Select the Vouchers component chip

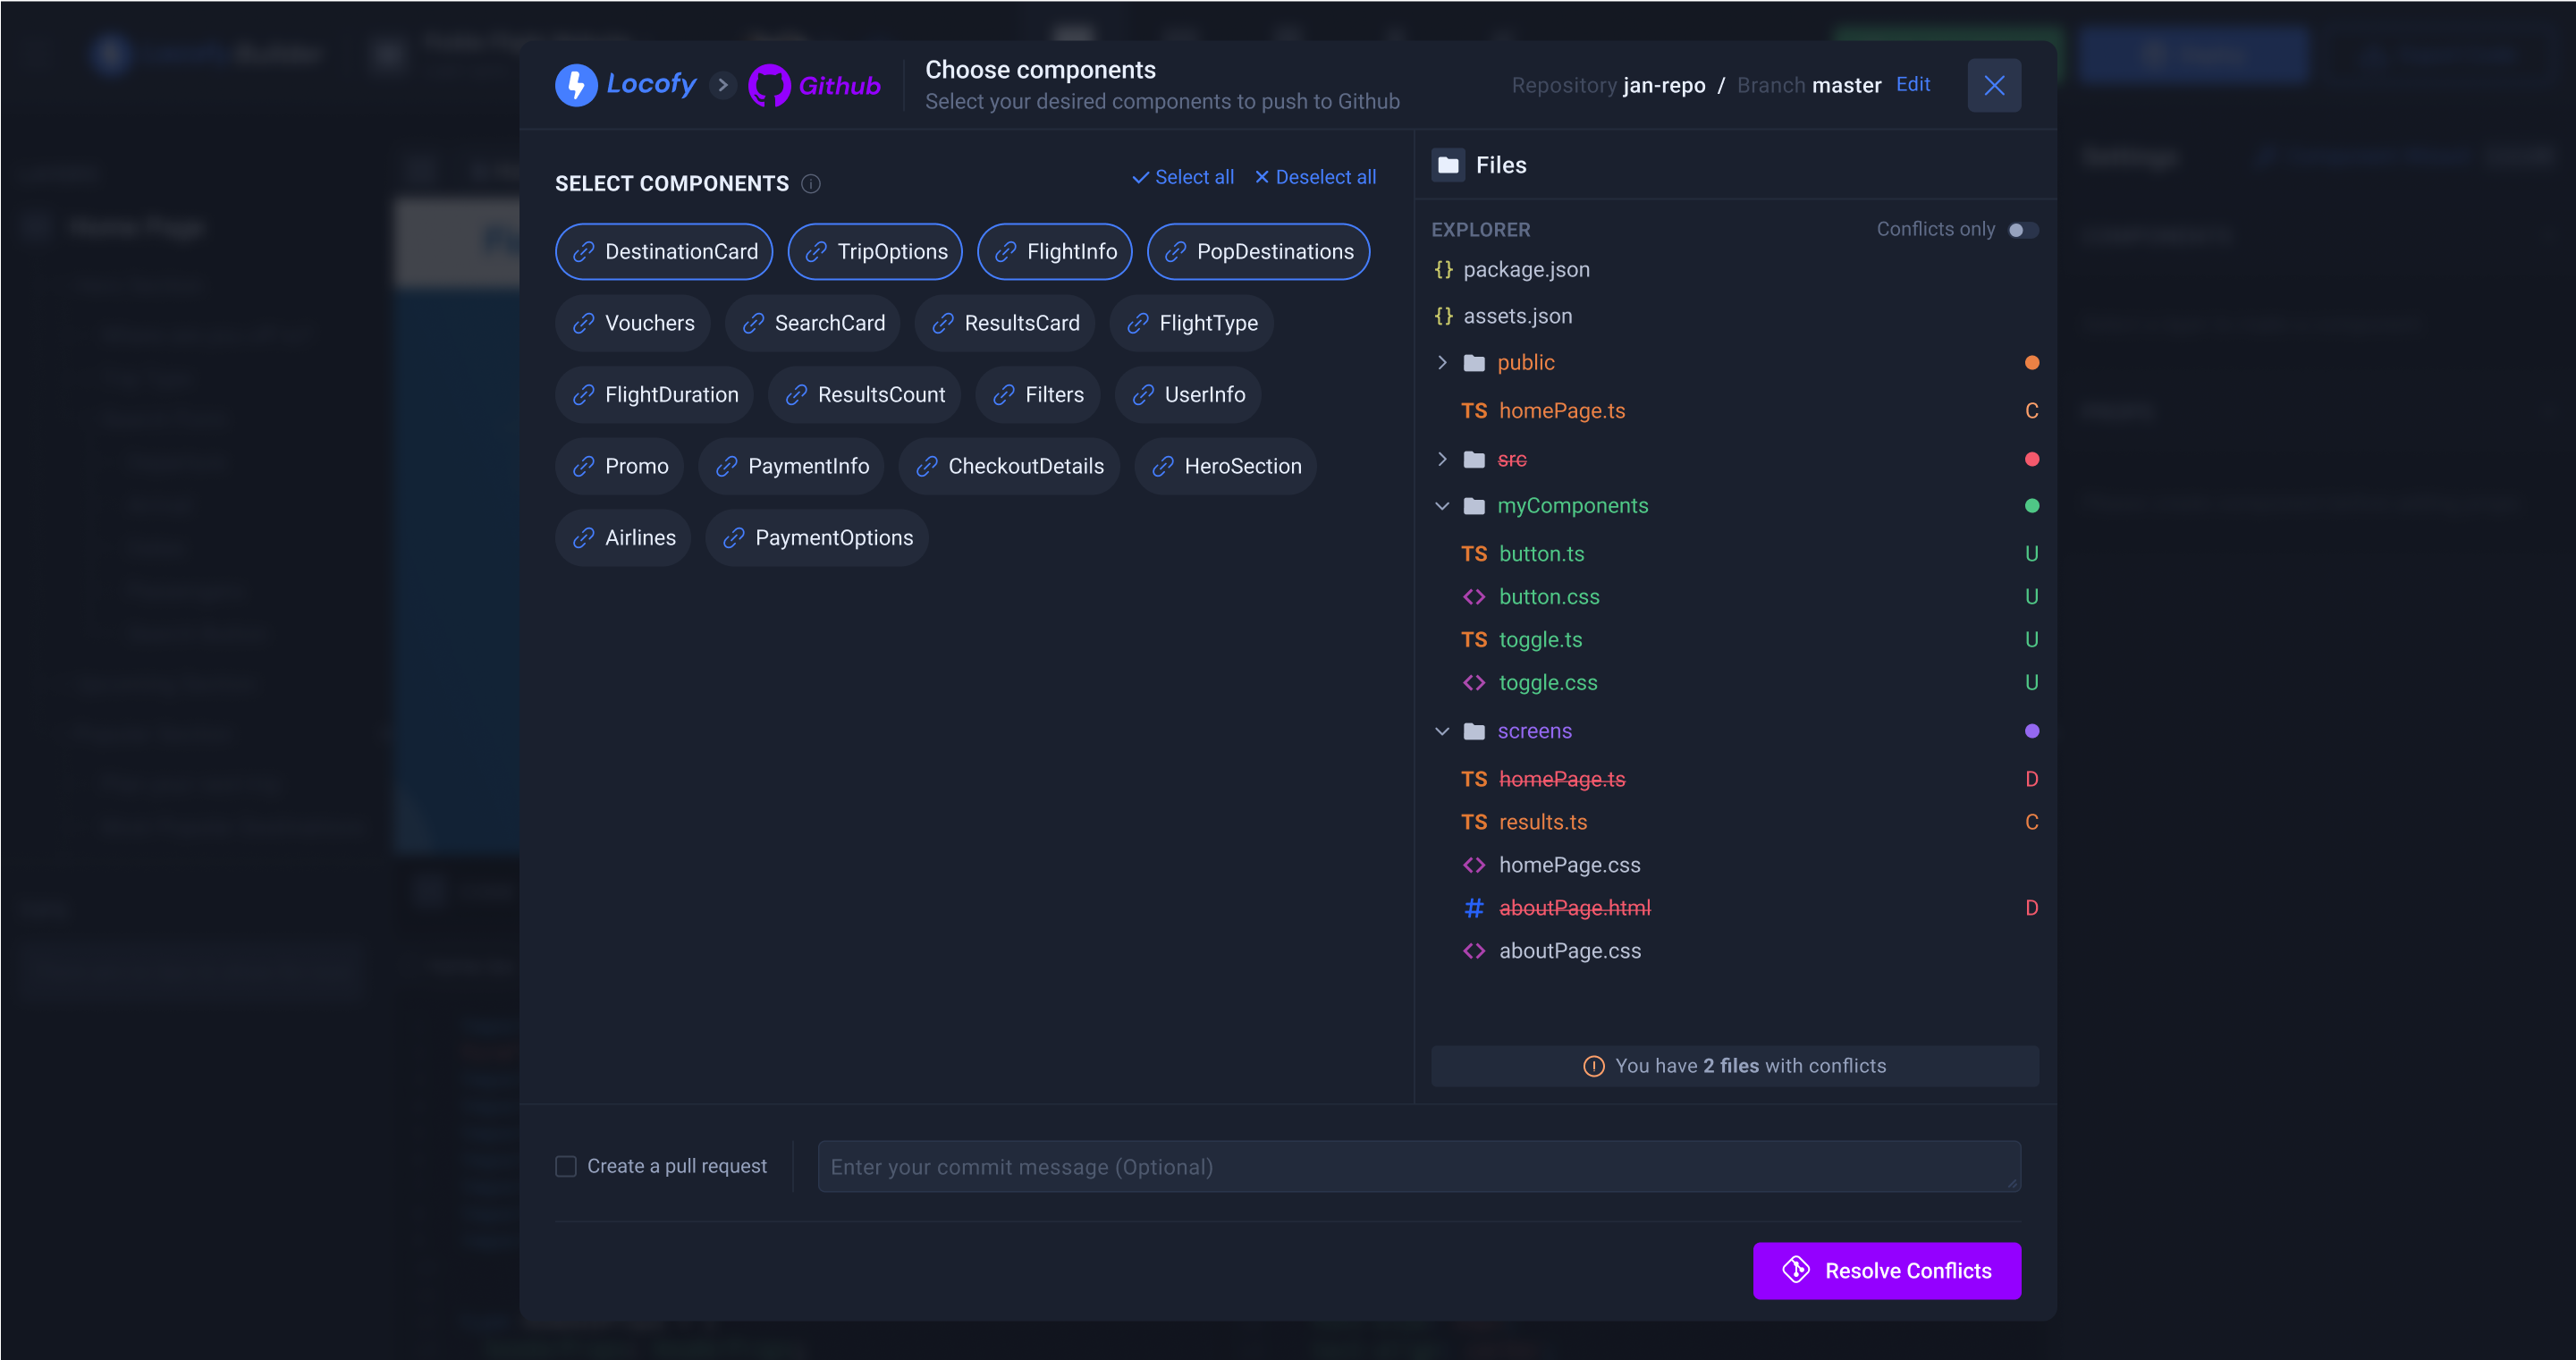[x=632, y=323]
